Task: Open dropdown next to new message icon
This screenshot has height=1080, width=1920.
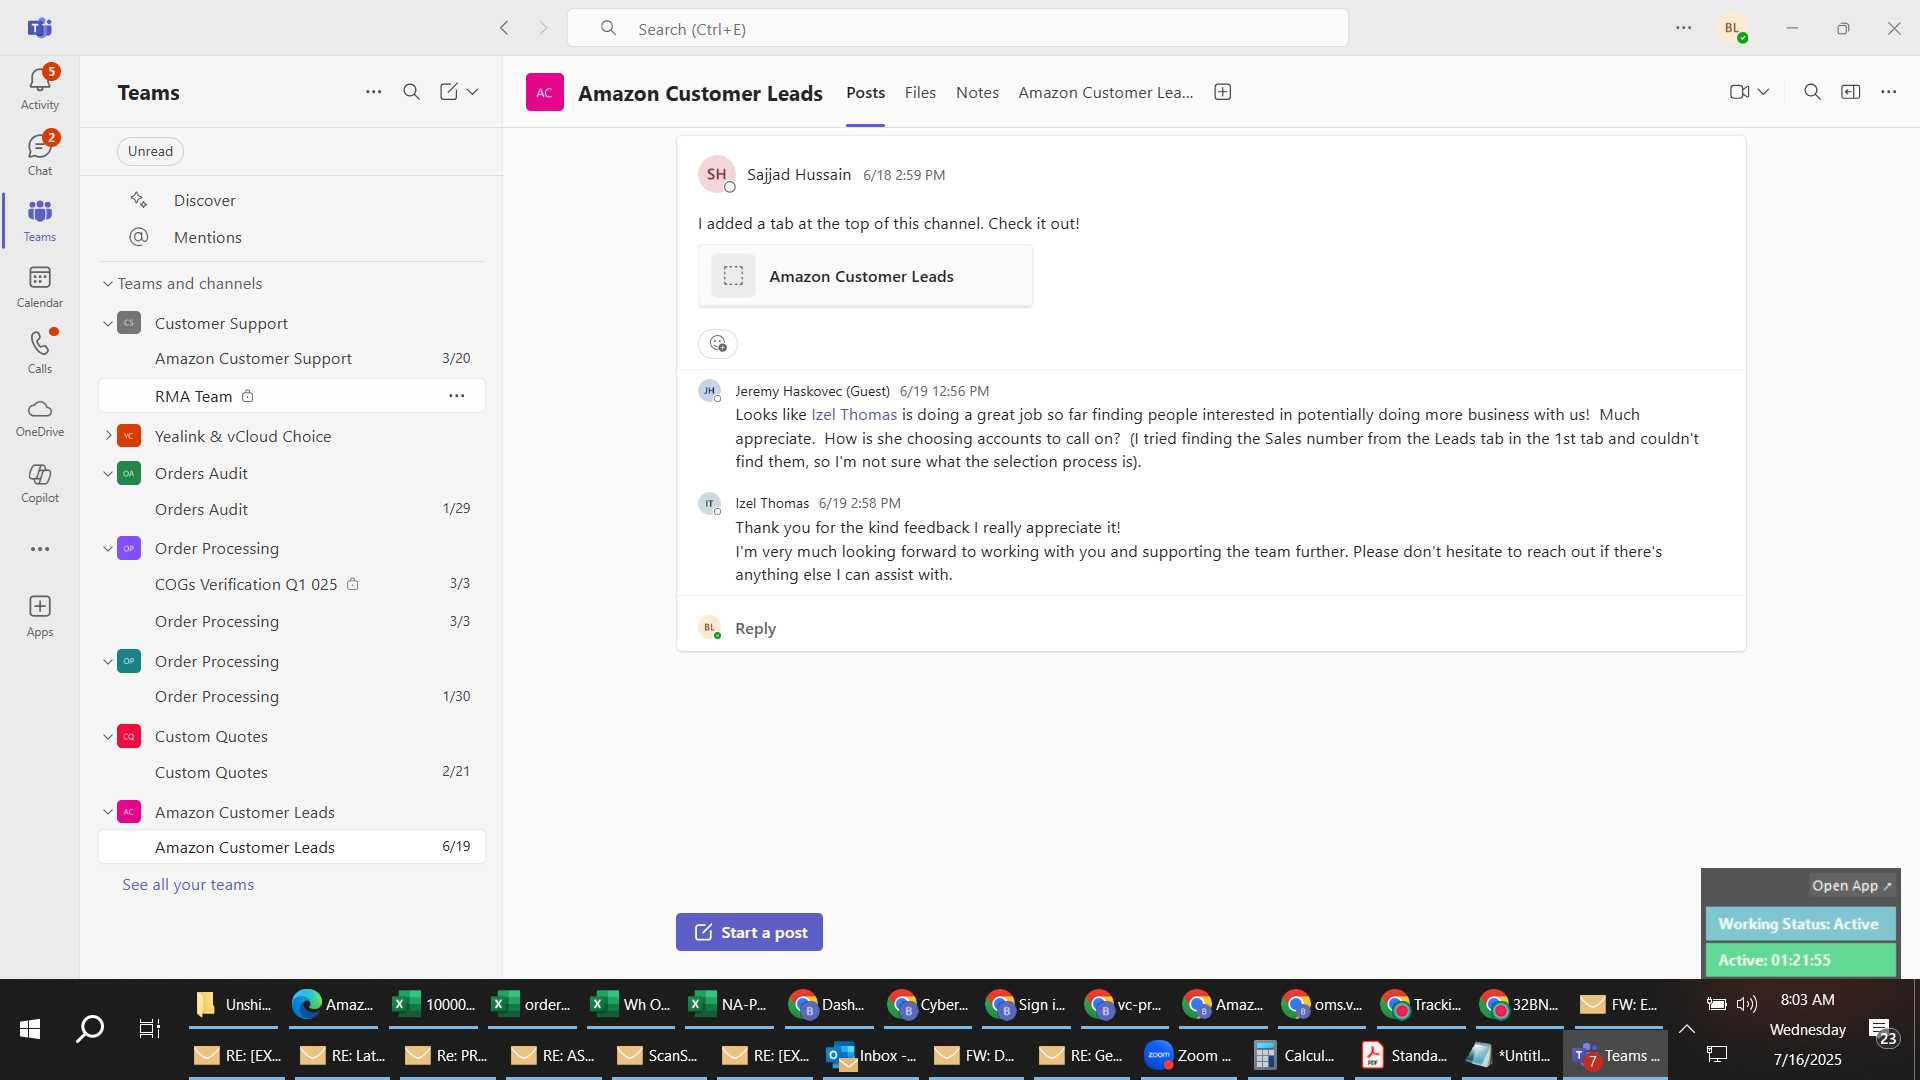Action: (x=473, y=92)
